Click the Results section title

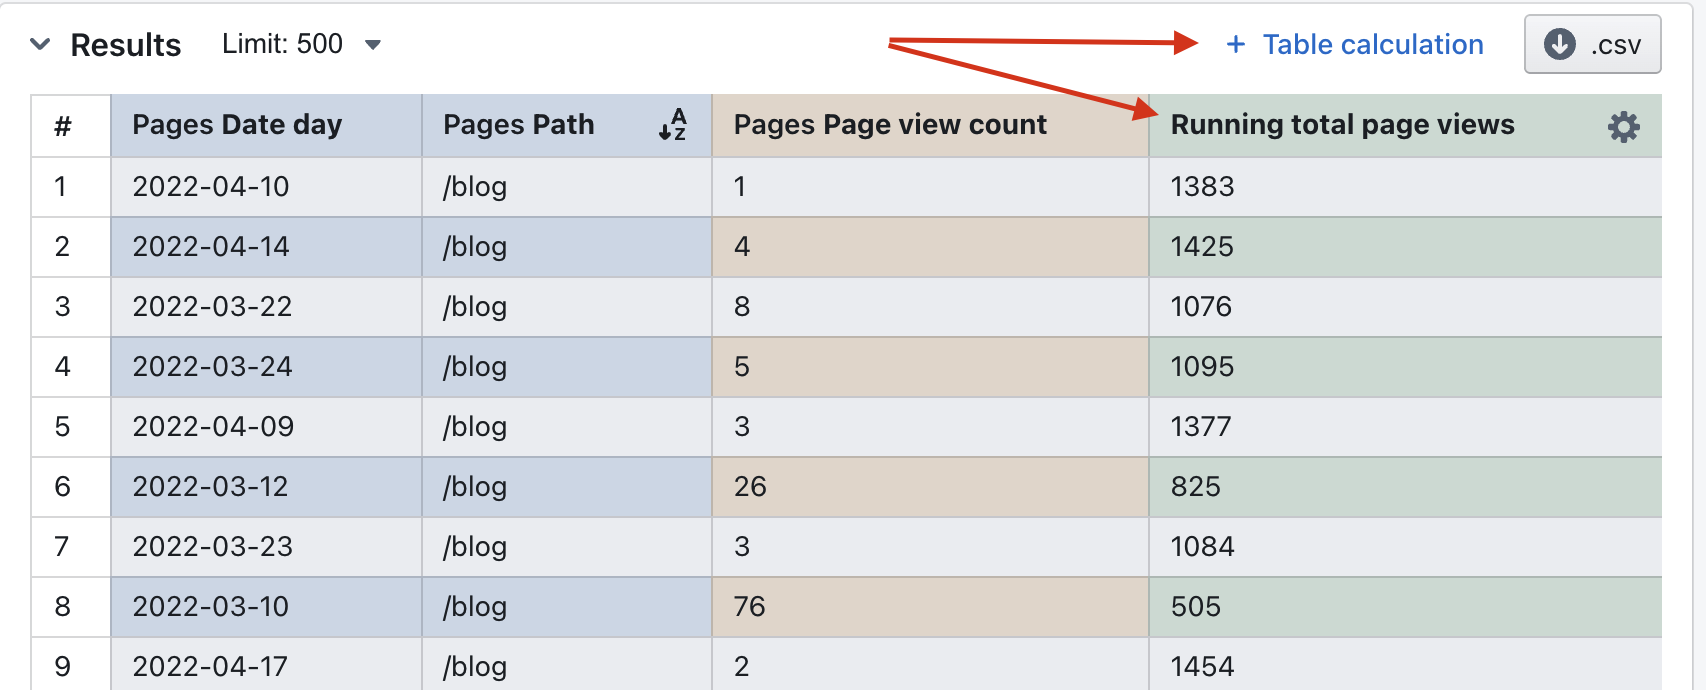tap(126, 45)
